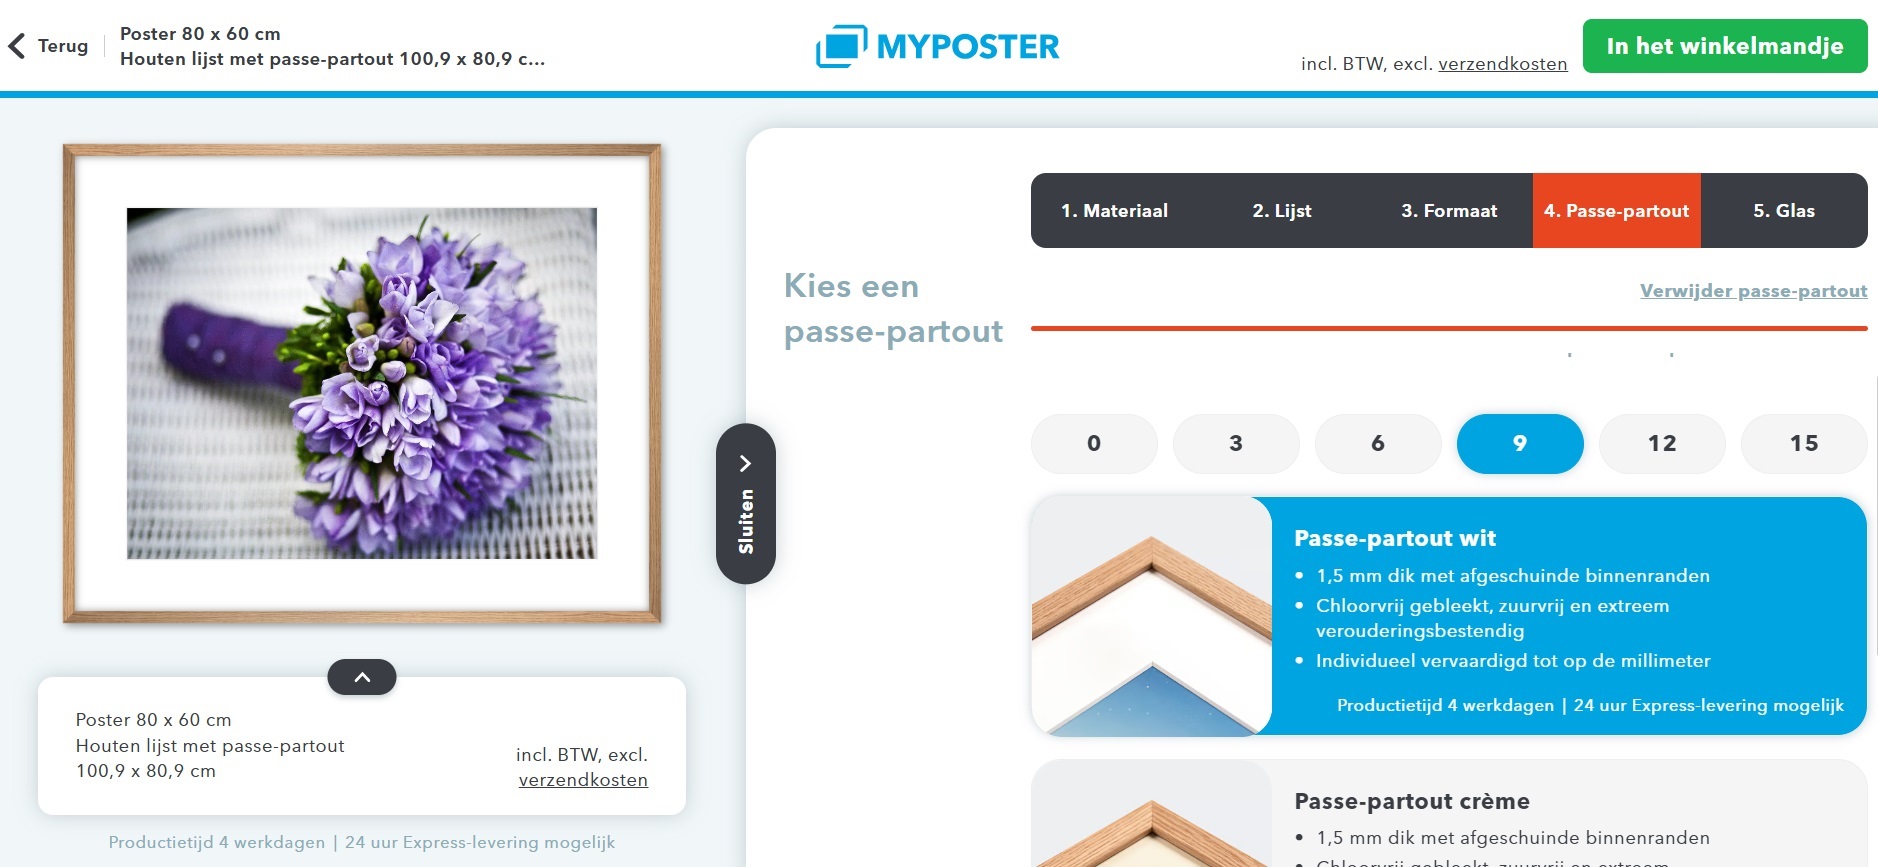
Task: Choose the Passe-partout crème option
Action: 1449,813
